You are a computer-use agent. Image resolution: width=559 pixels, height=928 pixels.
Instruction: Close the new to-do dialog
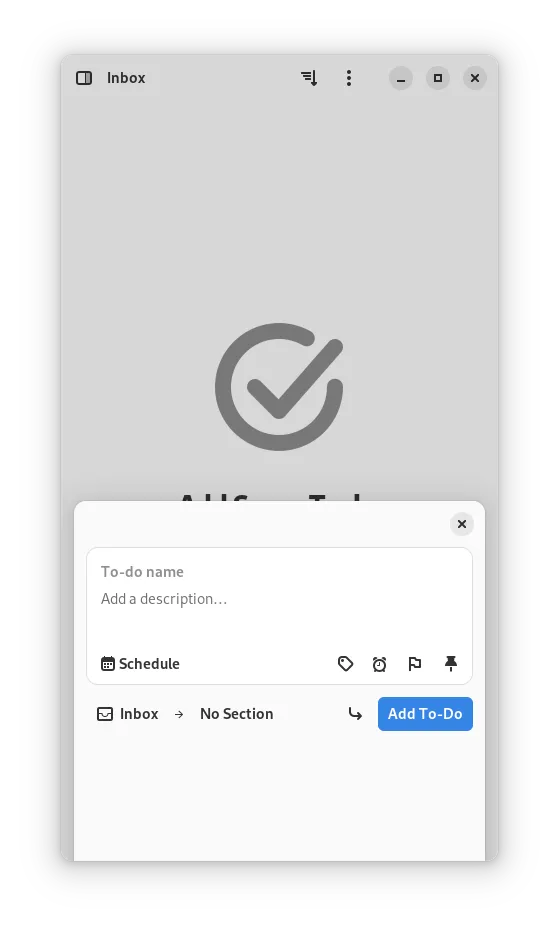click(x=462, y=524)
